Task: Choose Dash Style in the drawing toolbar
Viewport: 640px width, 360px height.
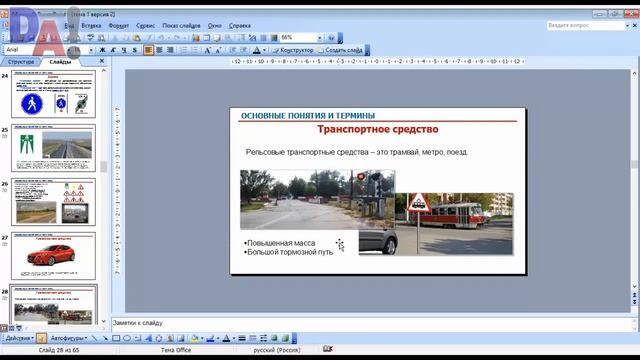Action: (253, 338)
